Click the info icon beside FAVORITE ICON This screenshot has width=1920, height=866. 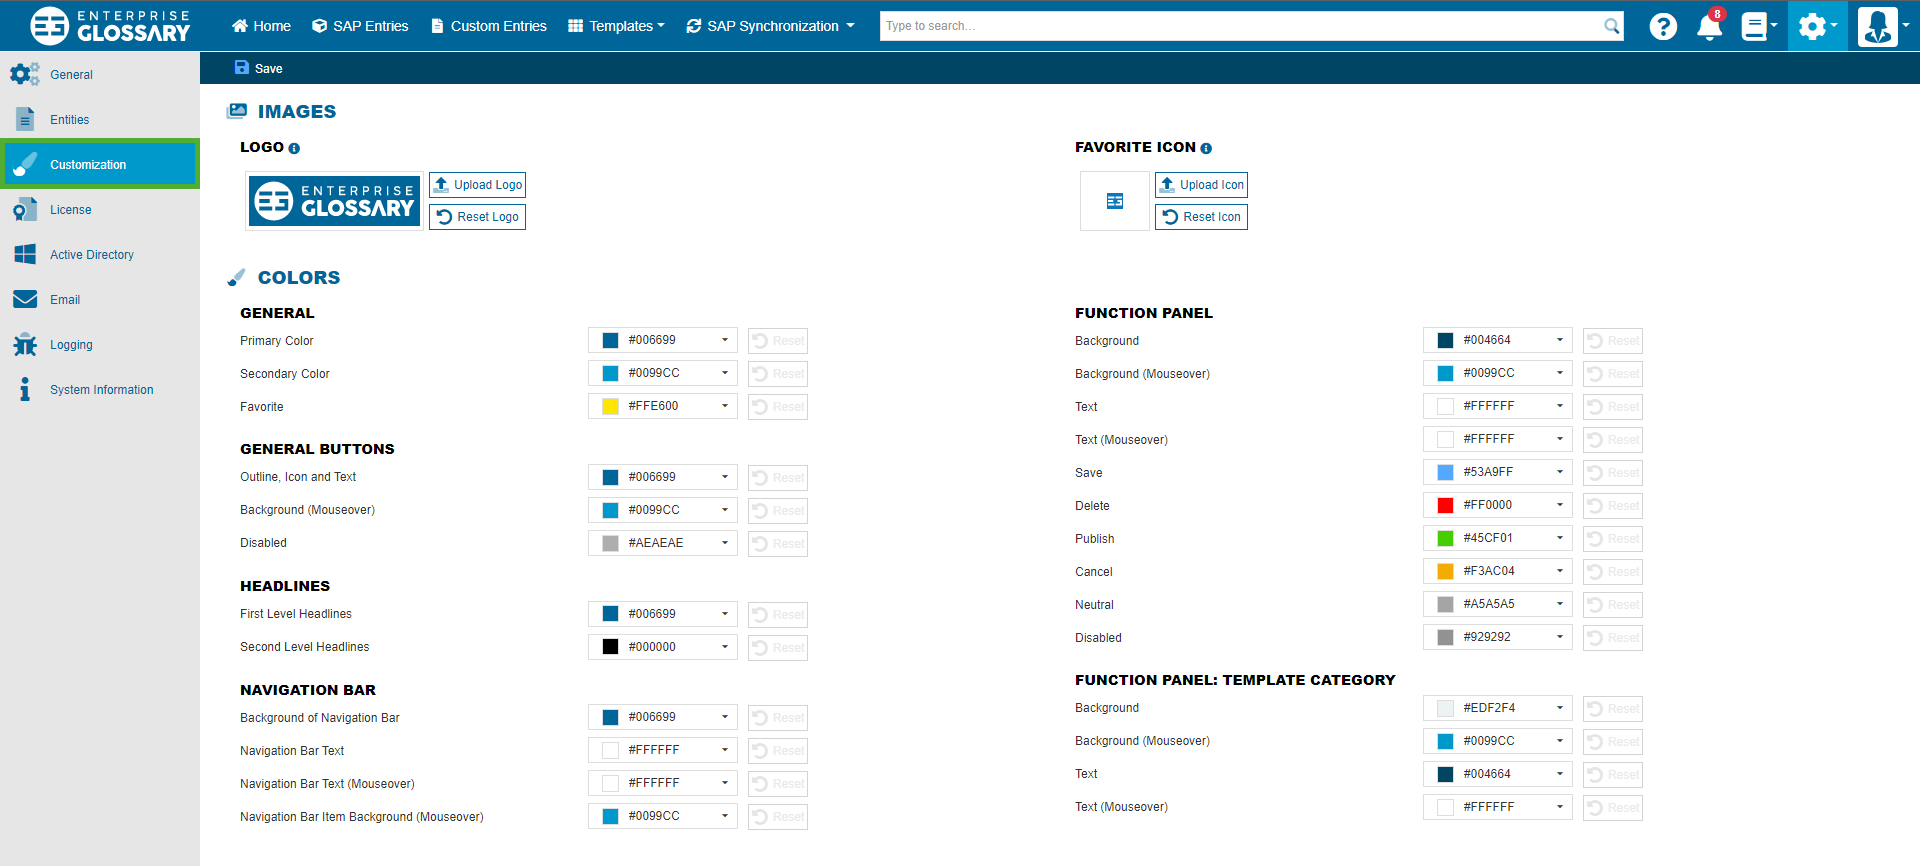(x=1206, y=149)
